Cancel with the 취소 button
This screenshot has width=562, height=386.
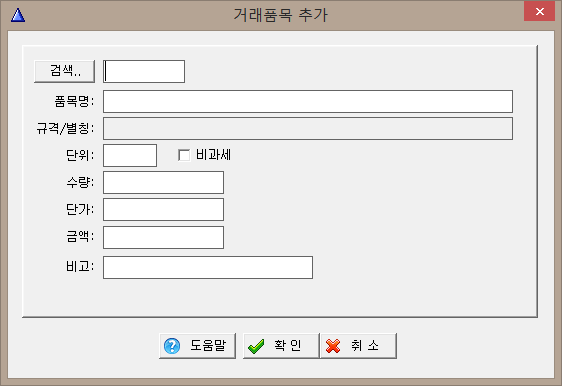click(x=359, y=346)
